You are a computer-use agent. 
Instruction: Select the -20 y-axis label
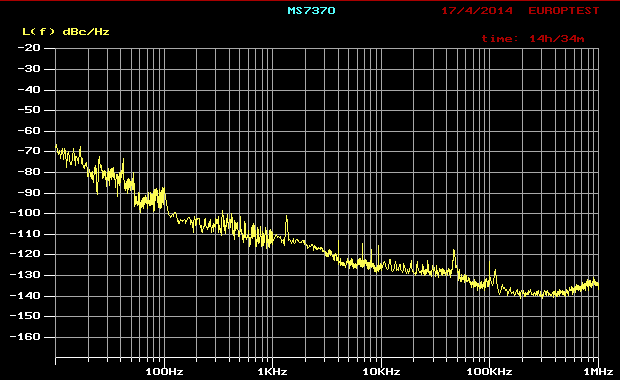pos(29,48)
